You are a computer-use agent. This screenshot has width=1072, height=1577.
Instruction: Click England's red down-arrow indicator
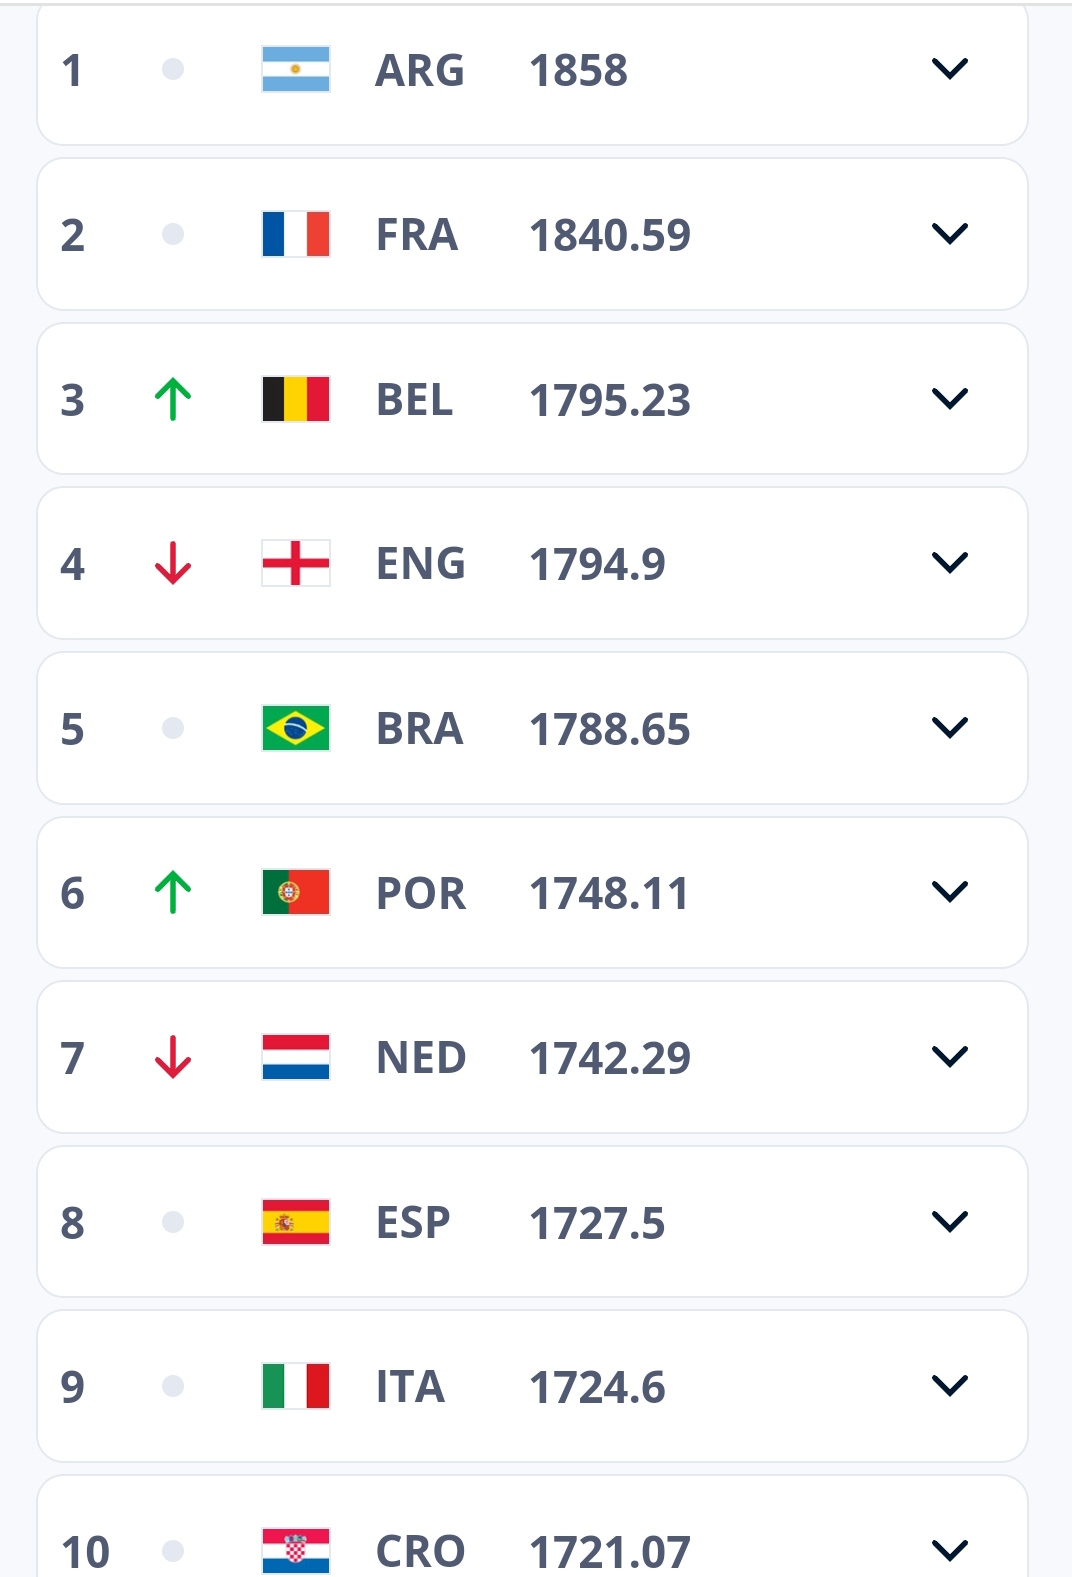(x=173, y=563)
